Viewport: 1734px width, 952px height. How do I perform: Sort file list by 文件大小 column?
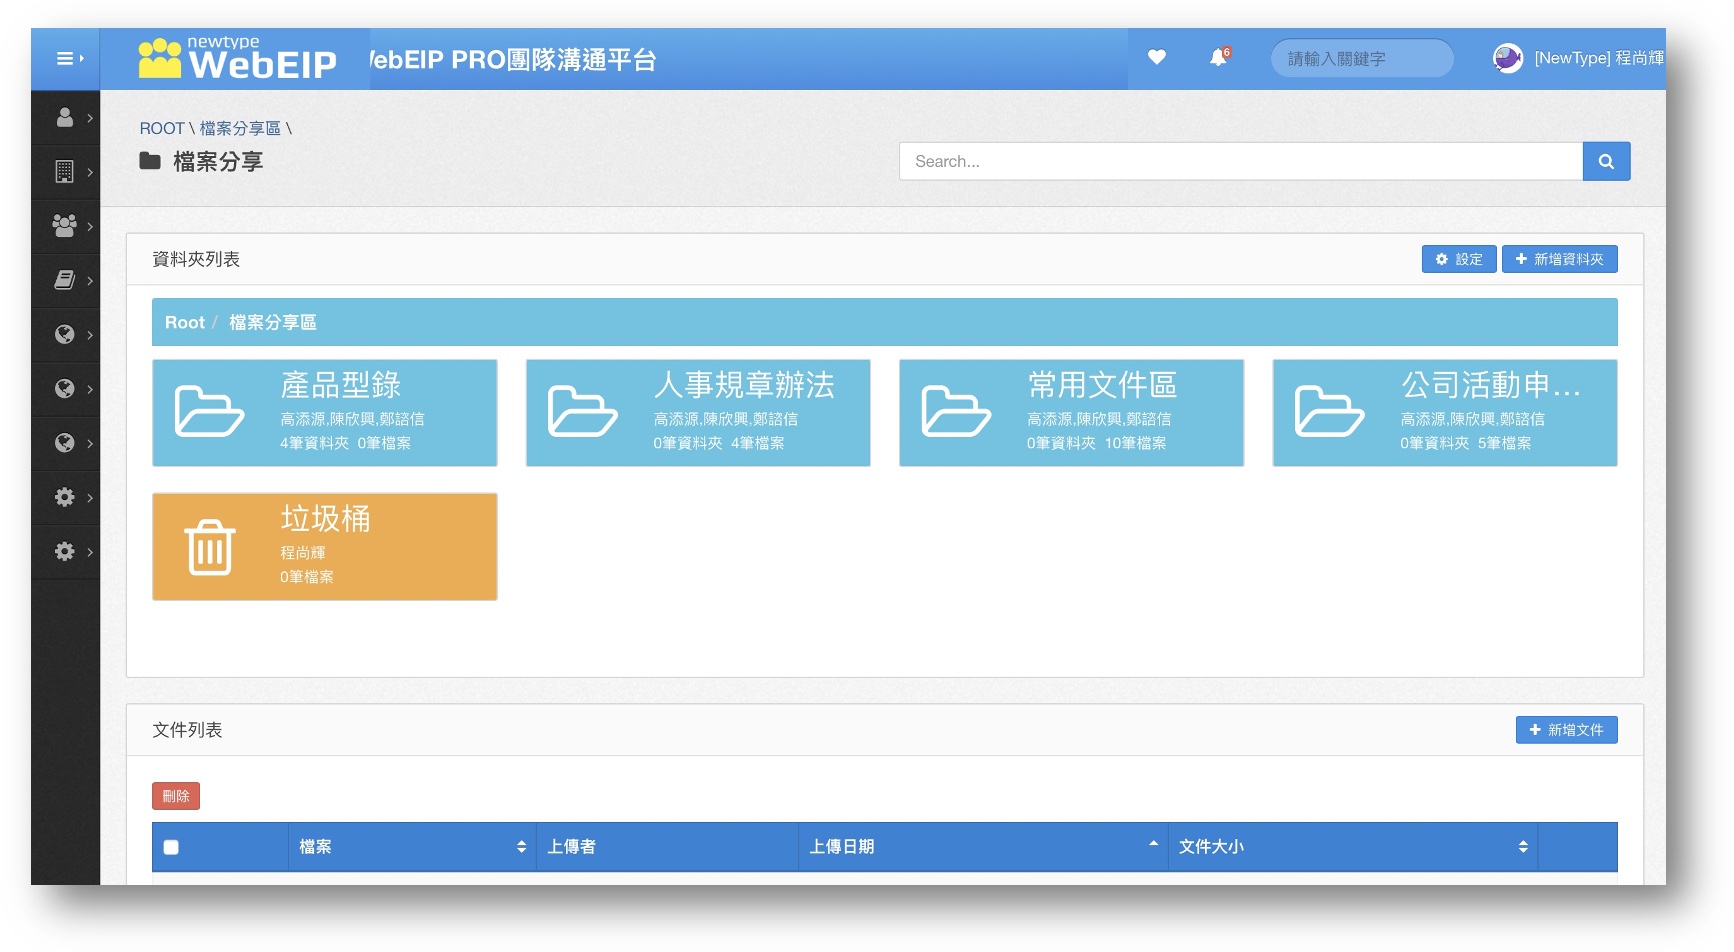pyautogui.click(x=1352, y=847)
